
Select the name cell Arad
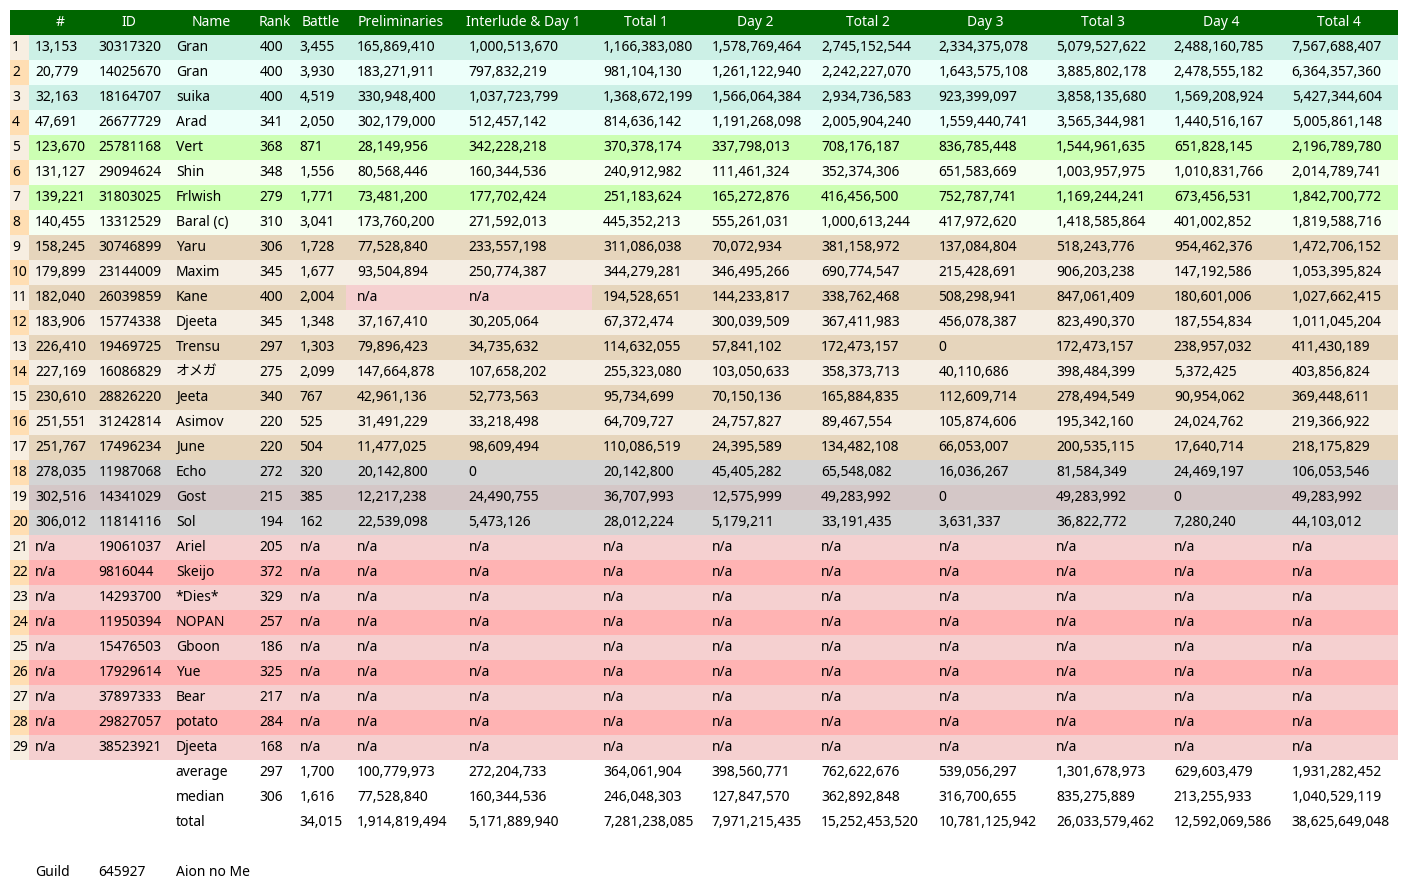coord(191,121)
